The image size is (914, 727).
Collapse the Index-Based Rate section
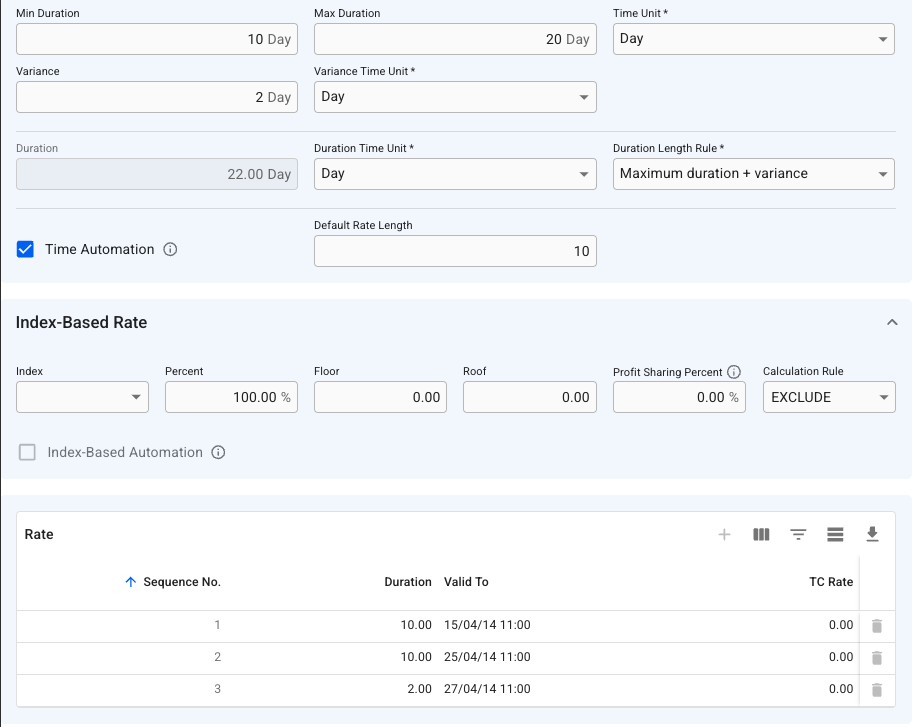pos(892,323)
